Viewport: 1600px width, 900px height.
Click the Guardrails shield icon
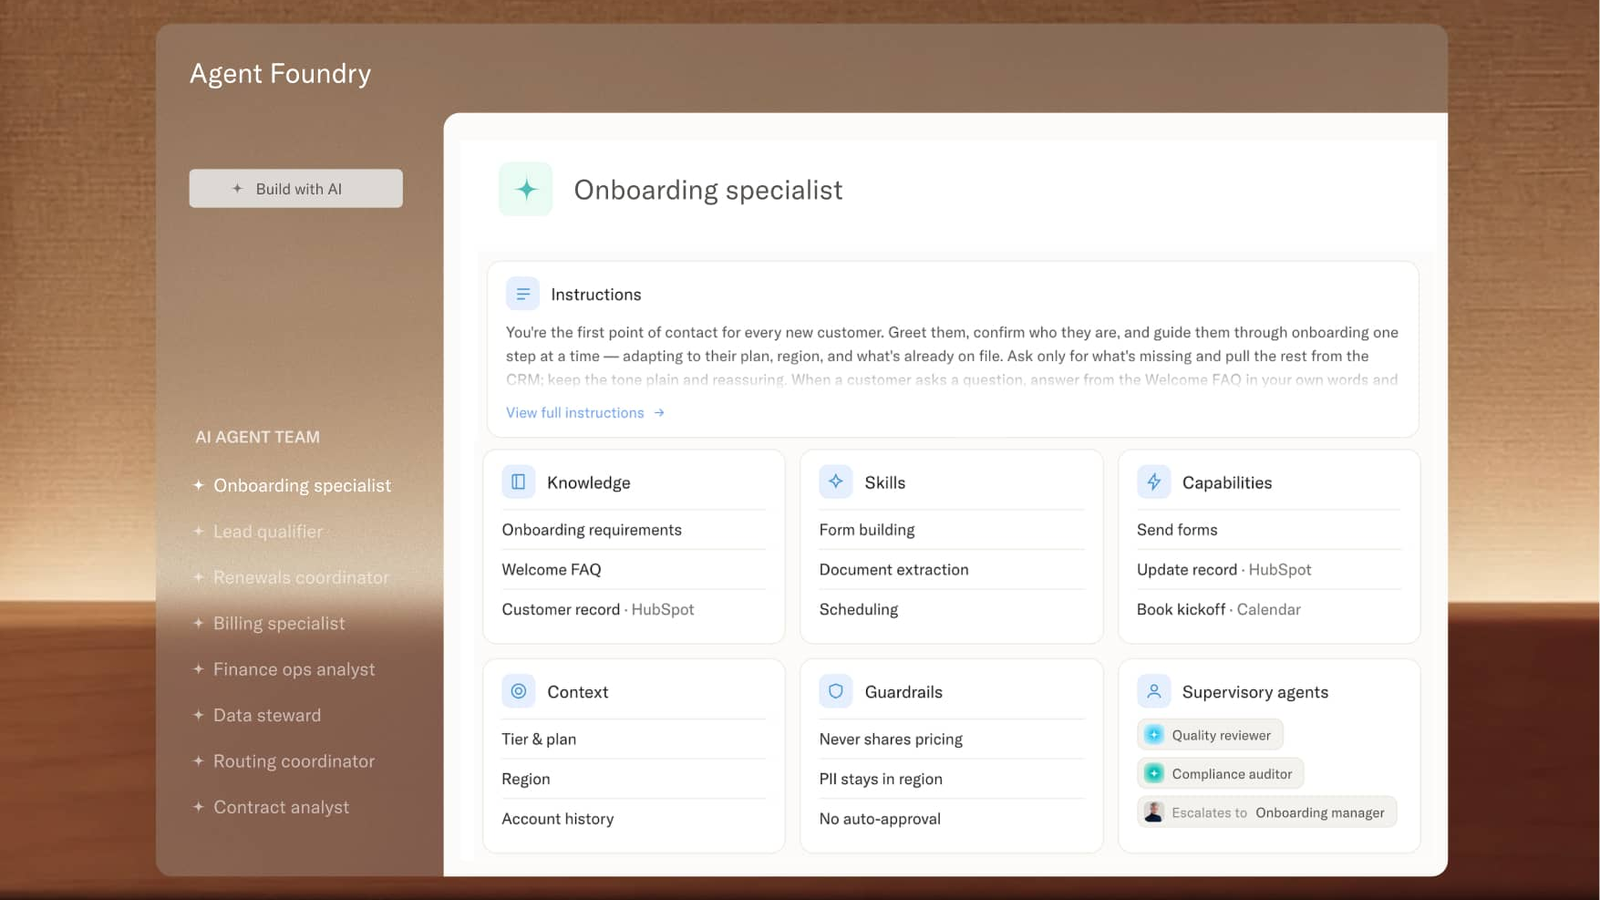[x=836, y=691]
